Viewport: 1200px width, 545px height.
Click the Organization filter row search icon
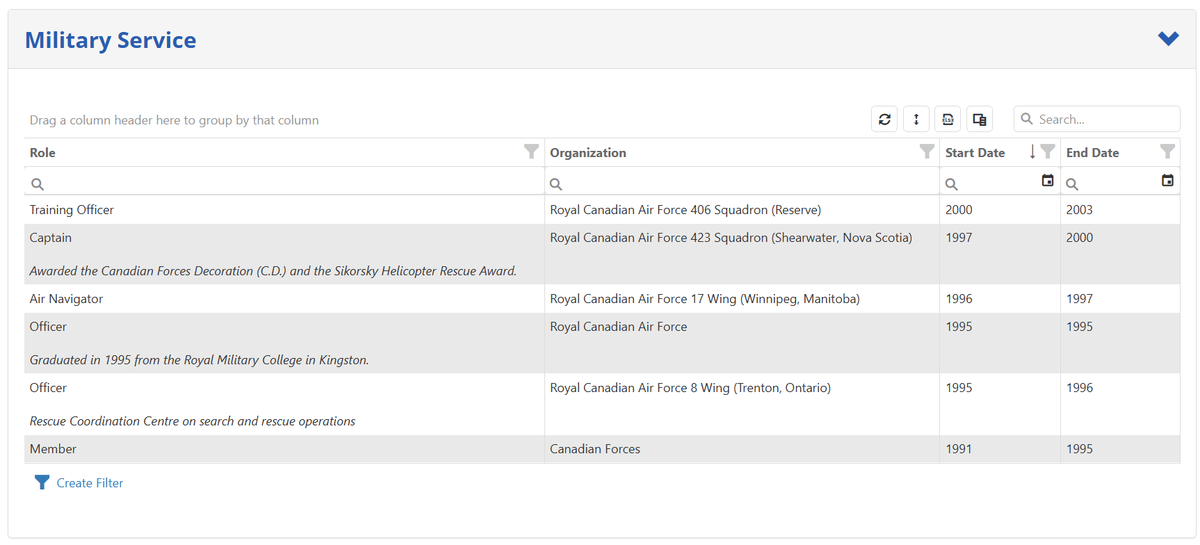point(557,184)
